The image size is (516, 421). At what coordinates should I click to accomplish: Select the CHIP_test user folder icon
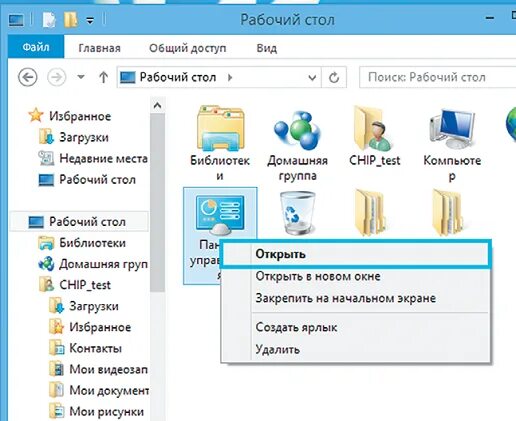point(374,128)
